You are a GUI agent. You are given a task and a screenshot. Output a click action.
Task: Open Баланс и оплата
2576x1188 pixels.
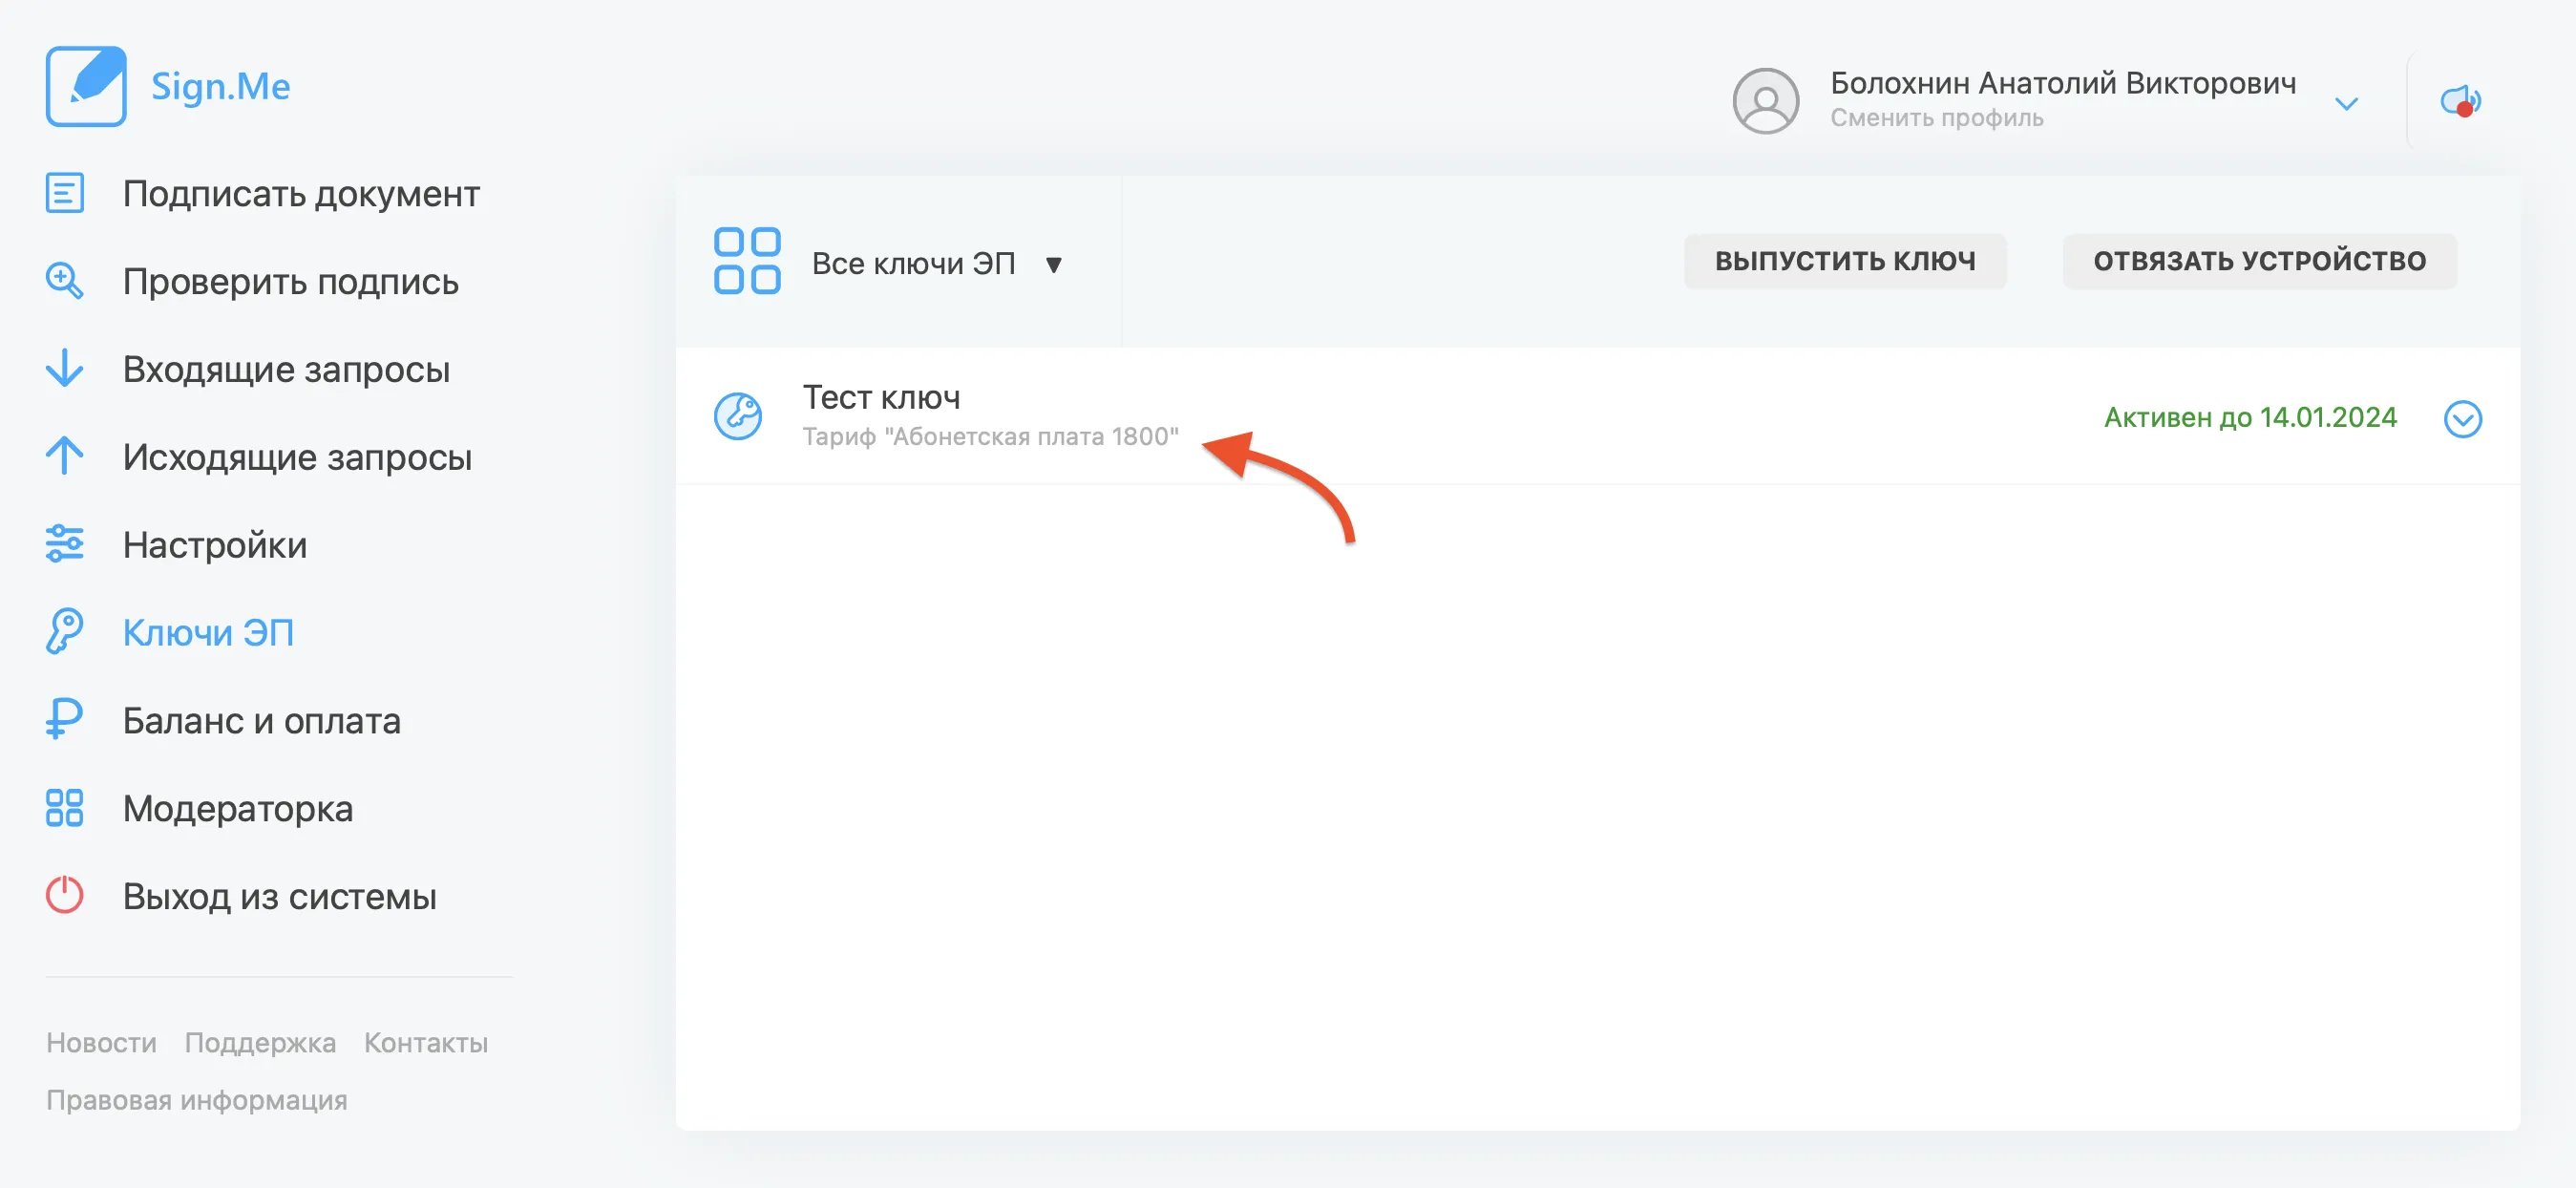(x=262, y=720)
